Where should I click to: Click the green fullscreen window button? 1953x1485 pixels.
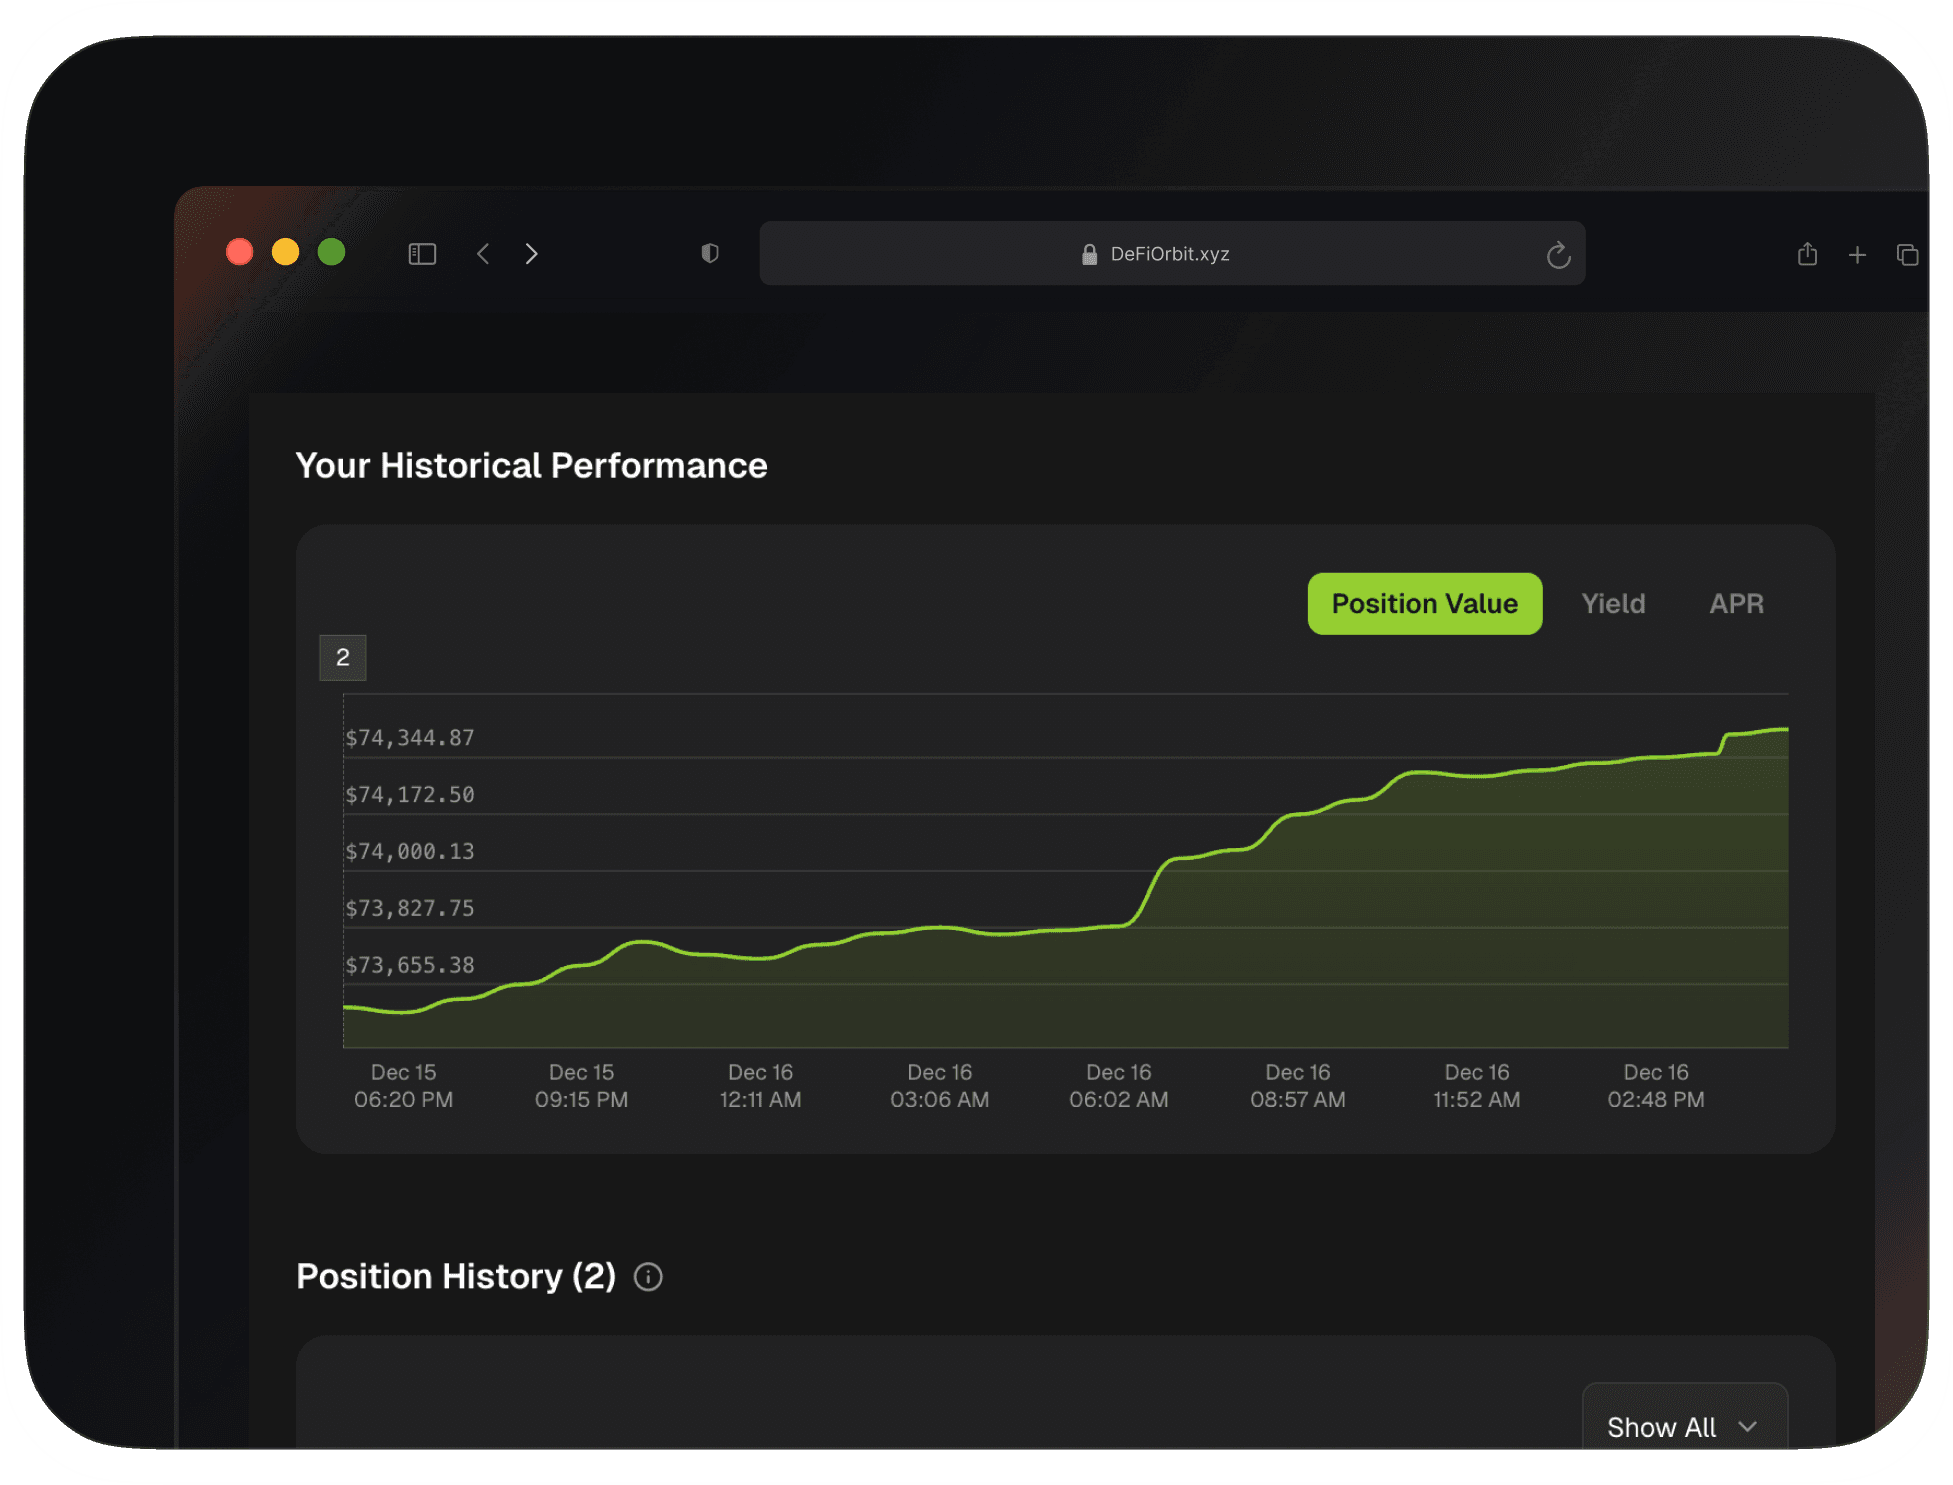coord(332,252)
